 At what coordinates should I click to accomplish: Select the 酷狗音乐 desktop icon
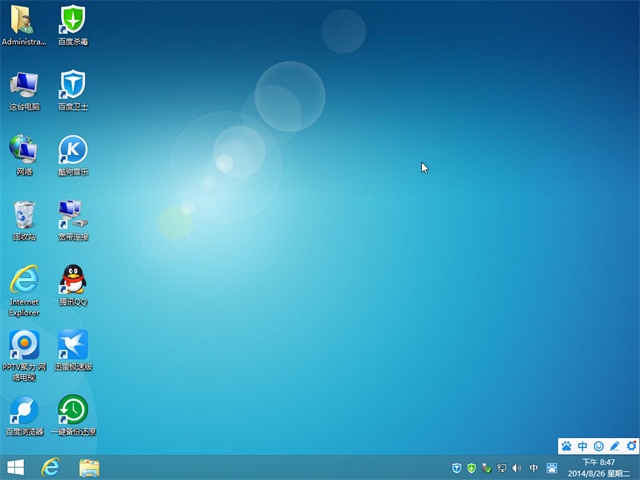(73, 150)
